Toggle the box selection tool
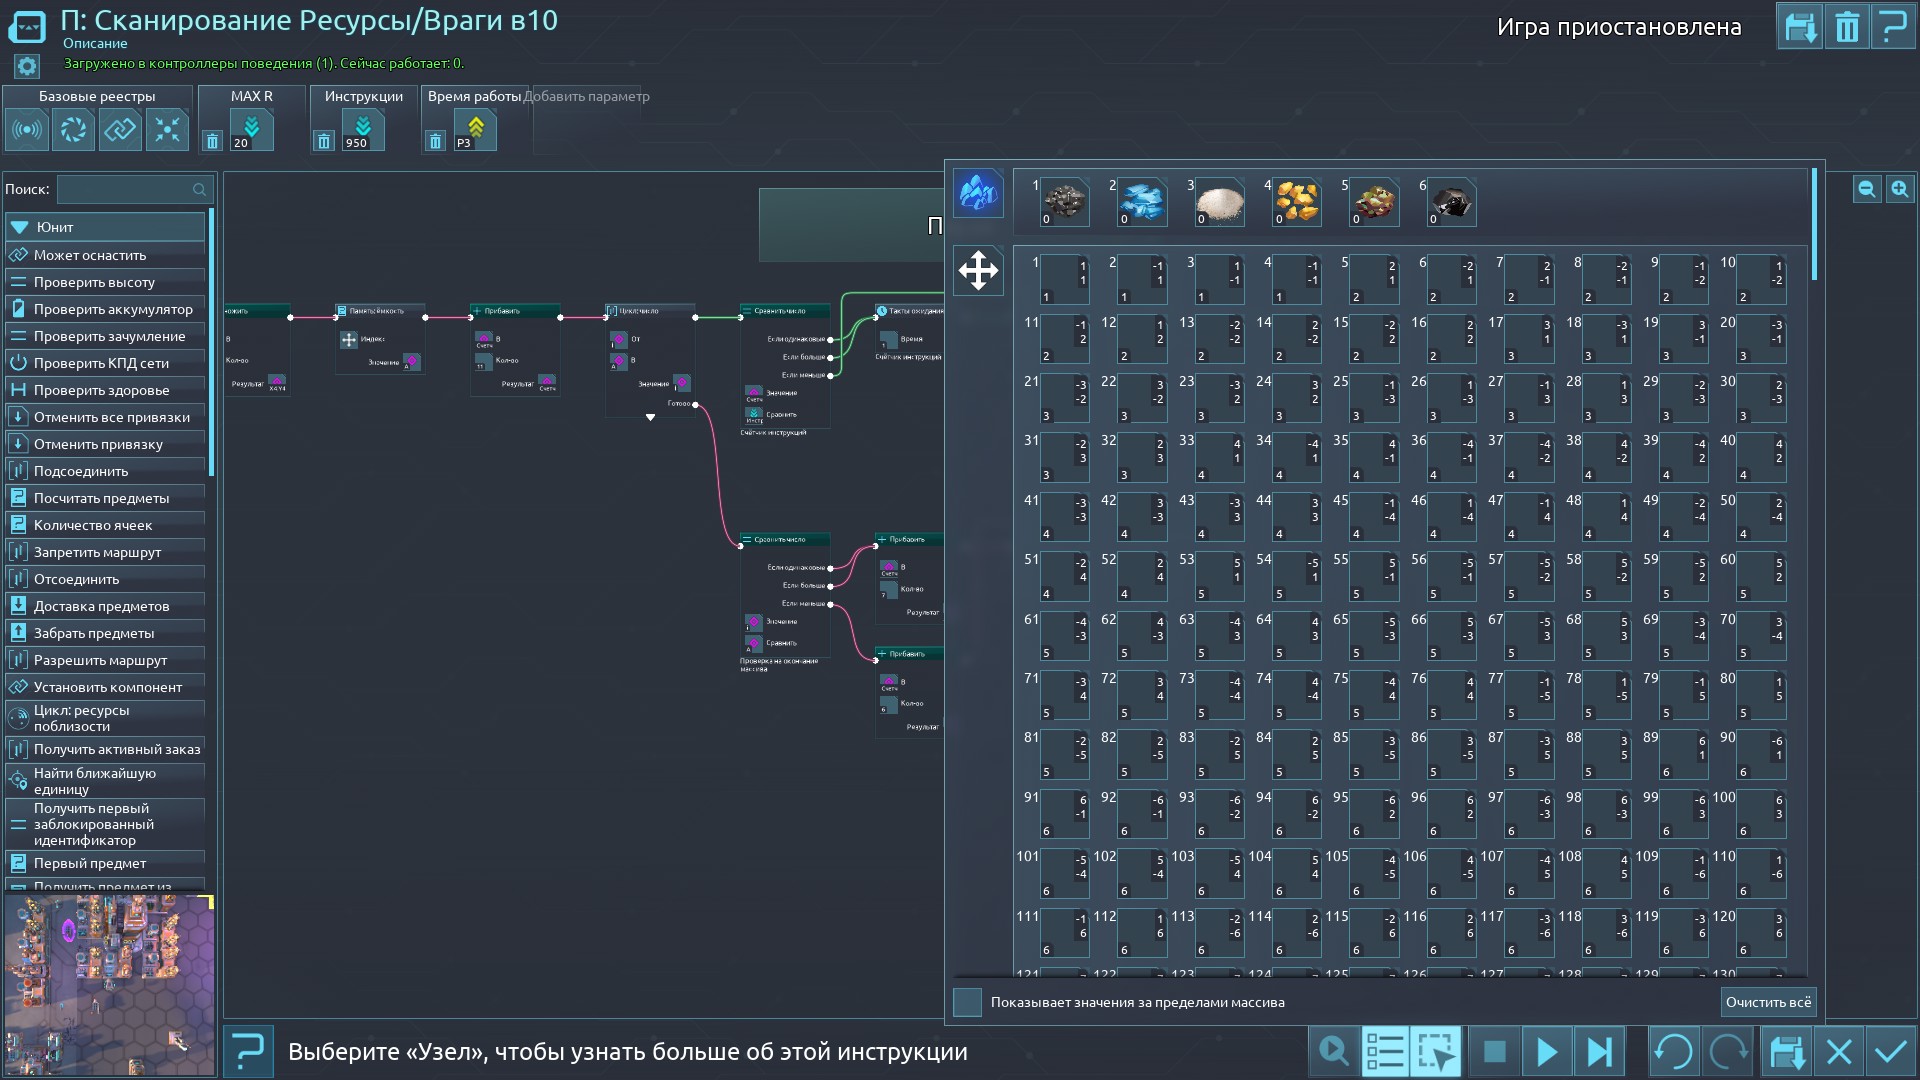 pos(1436,1052)
